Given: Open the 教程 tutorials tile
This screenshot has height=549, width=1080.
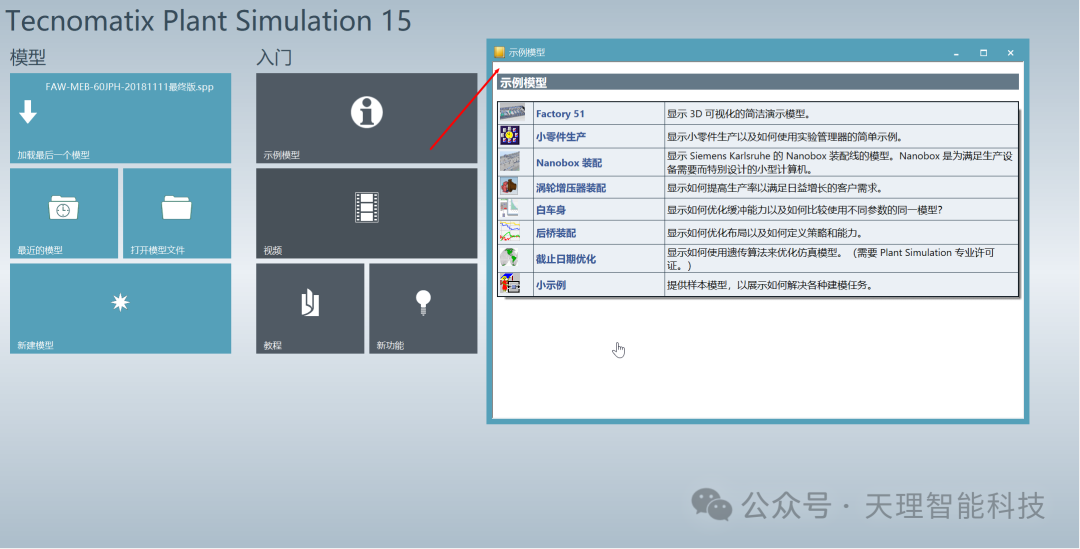Looking at the screenshot, I should 310,309.
